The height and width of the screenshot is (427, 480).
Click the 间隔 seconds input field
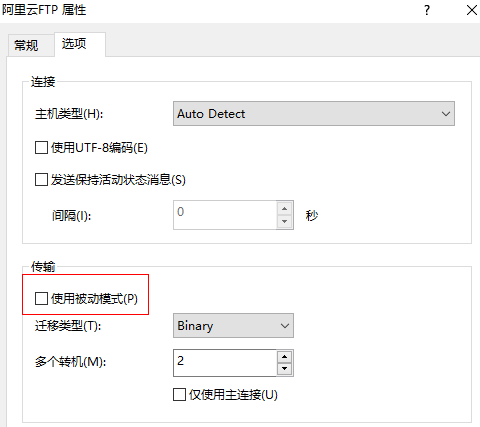tap(225, 215)
